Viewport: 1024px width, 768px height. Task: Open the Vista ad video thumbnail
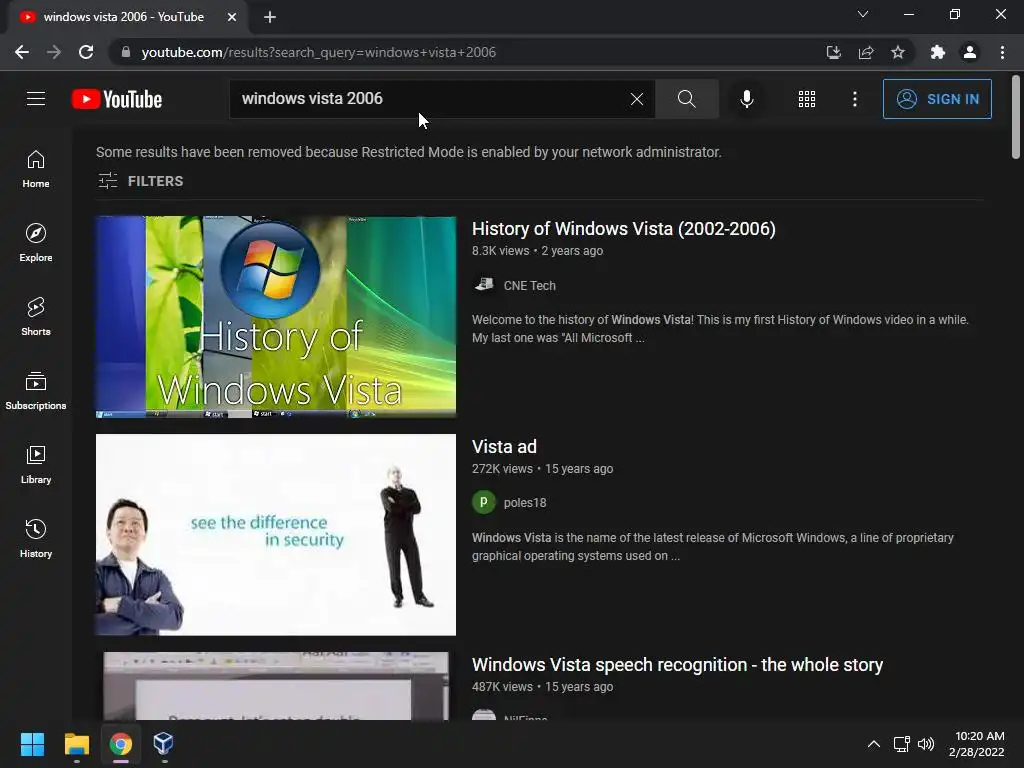276,535
